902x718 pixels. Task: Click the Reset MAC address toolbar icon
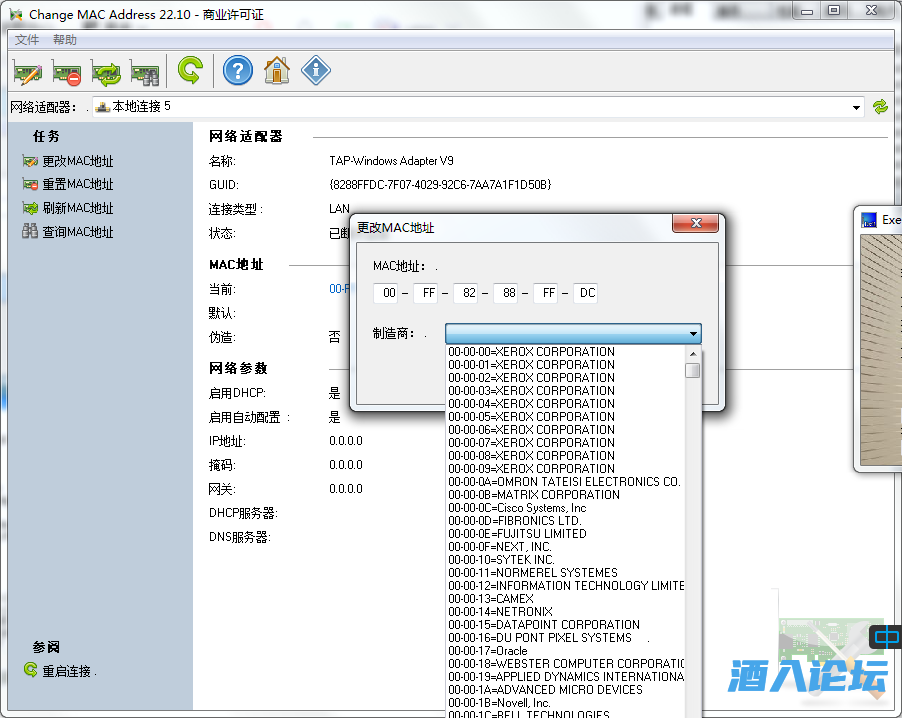tap(67, 71)
